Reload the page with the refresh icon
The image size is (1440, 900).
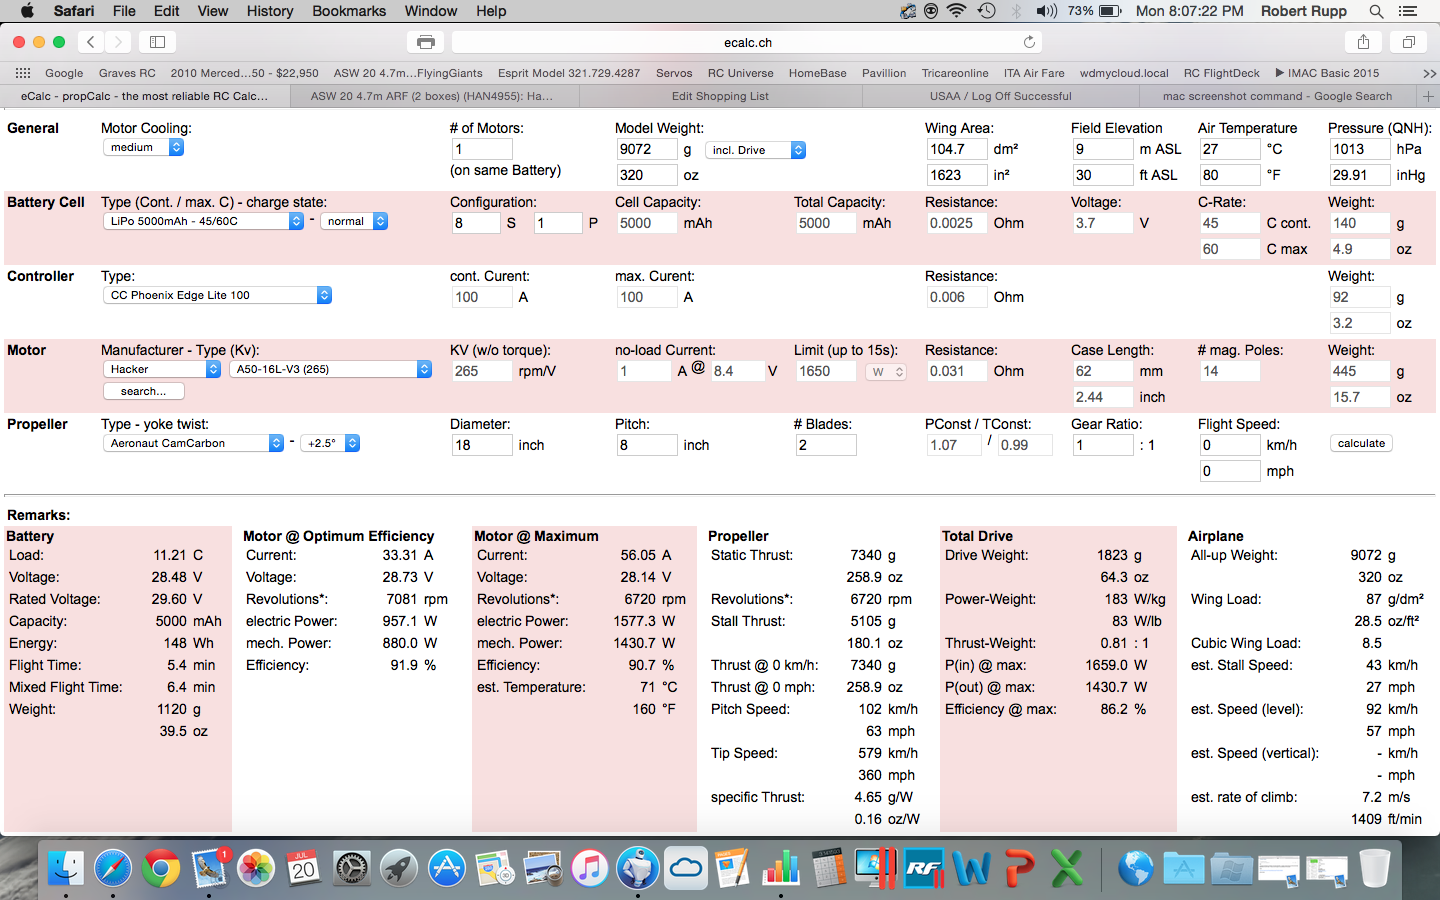click(x=1029, y=42)
